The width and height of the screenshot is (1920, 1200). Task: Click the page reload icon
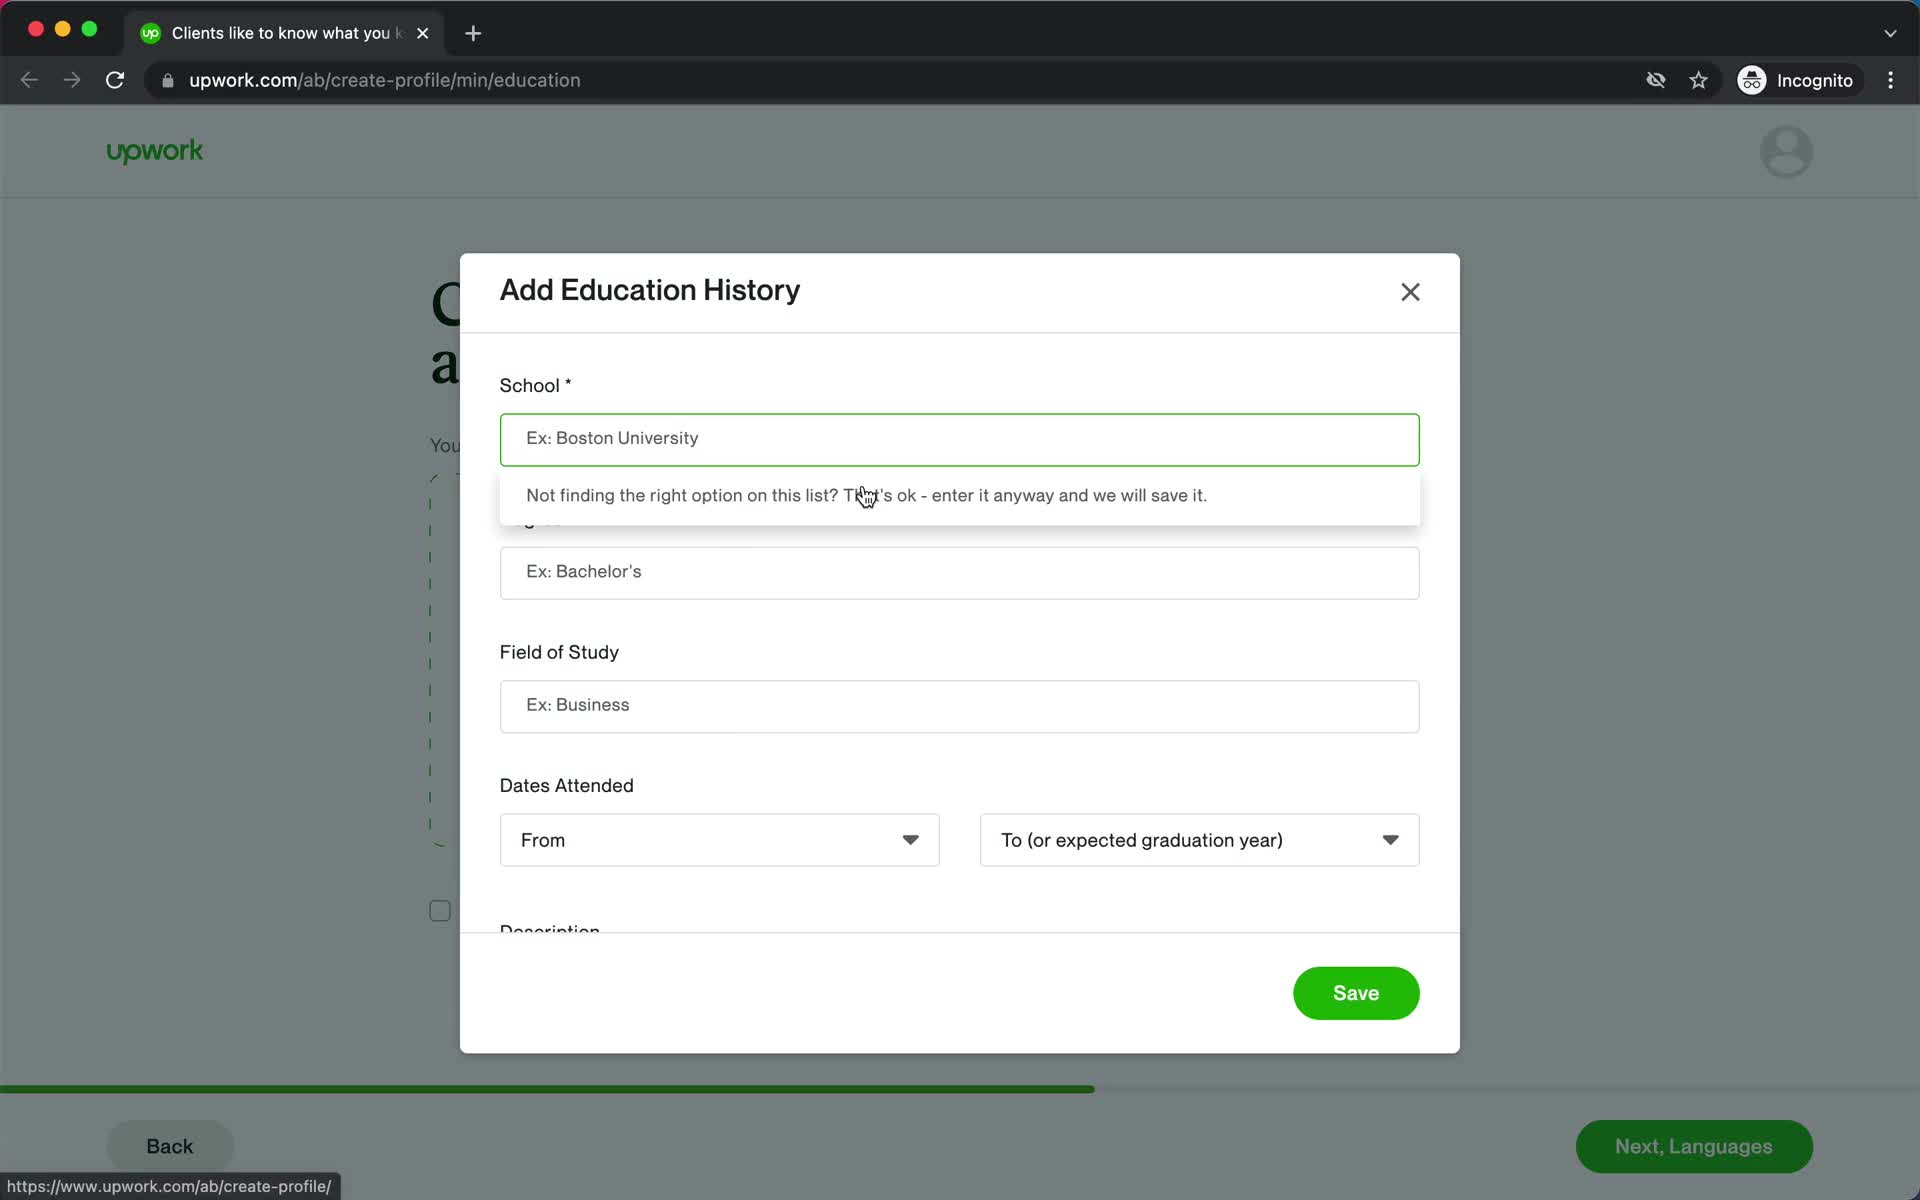tap(116, 80)
